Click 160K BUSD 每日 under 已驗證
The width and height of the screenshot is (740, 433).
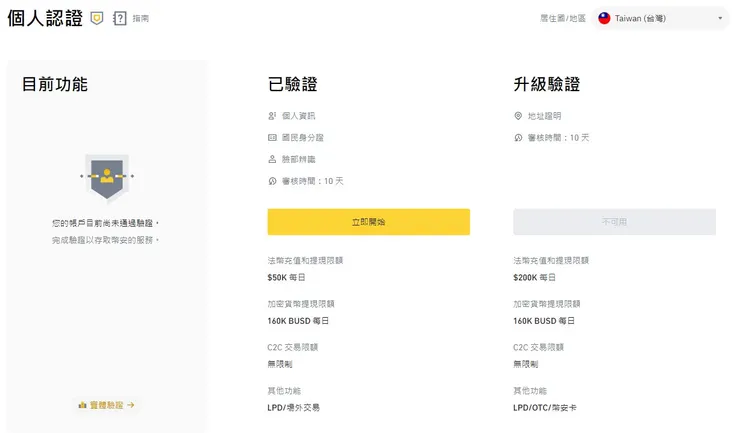pos(298,321)
